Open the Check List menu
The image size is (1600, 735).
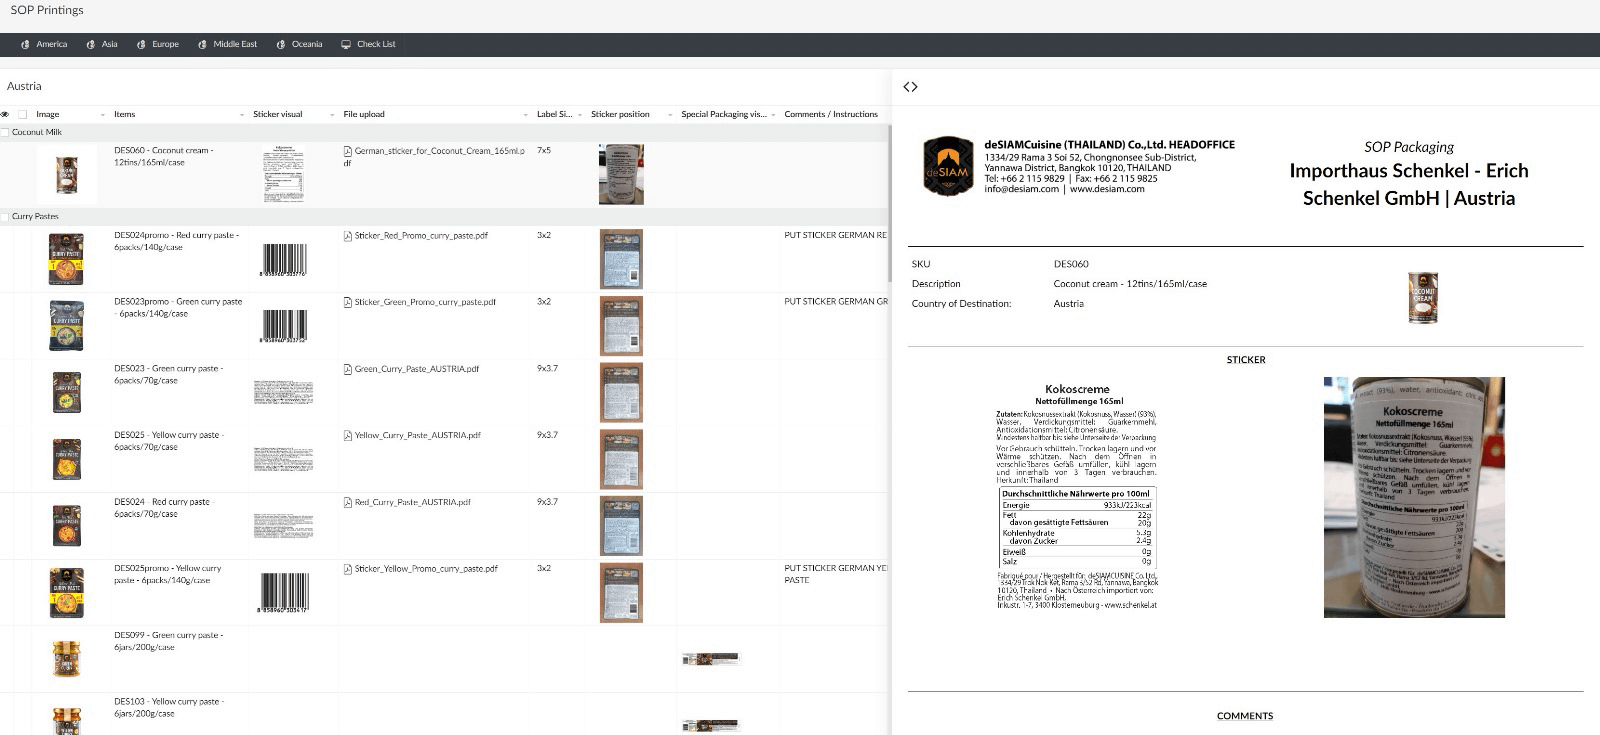[368, 44]
